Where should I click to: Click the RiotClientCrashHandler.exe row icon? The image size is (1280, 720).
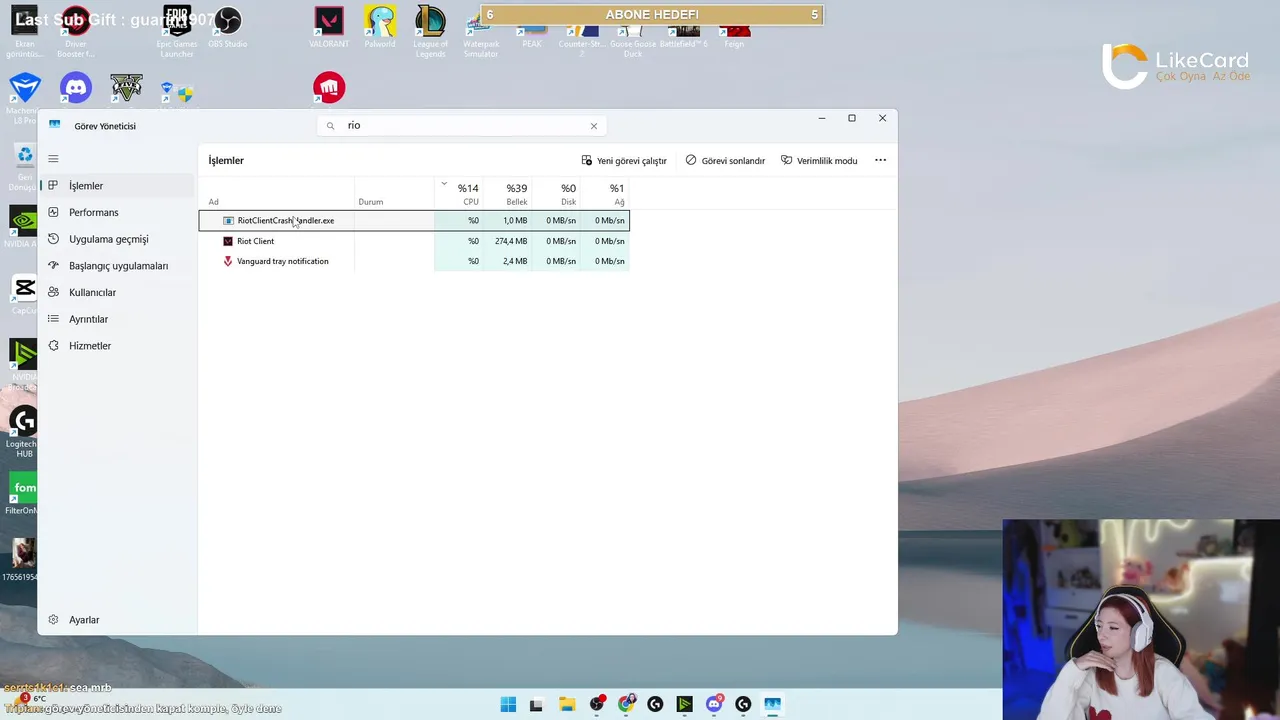tap(228, 220)
